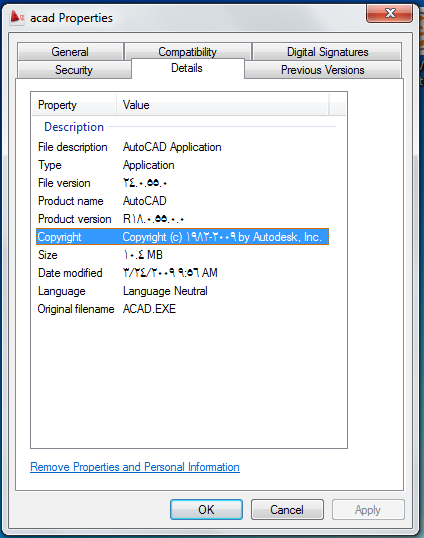Select the Date modified row
Screen dimensions: 424x538
(x=182, y=273)
